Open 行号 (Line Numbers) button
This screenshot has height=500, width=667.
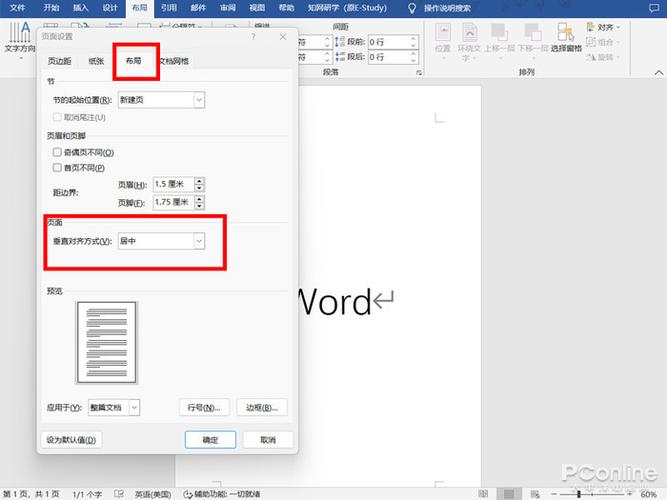coord(204,407)
